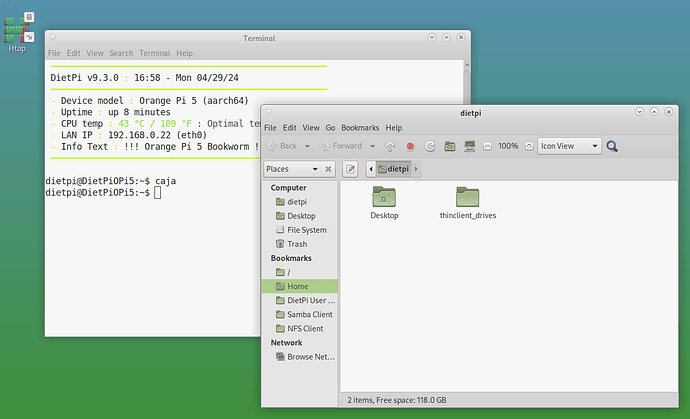690x419 pixels.
Task: Open the Terminal menu in Terminal window
Action: [155, 53]
